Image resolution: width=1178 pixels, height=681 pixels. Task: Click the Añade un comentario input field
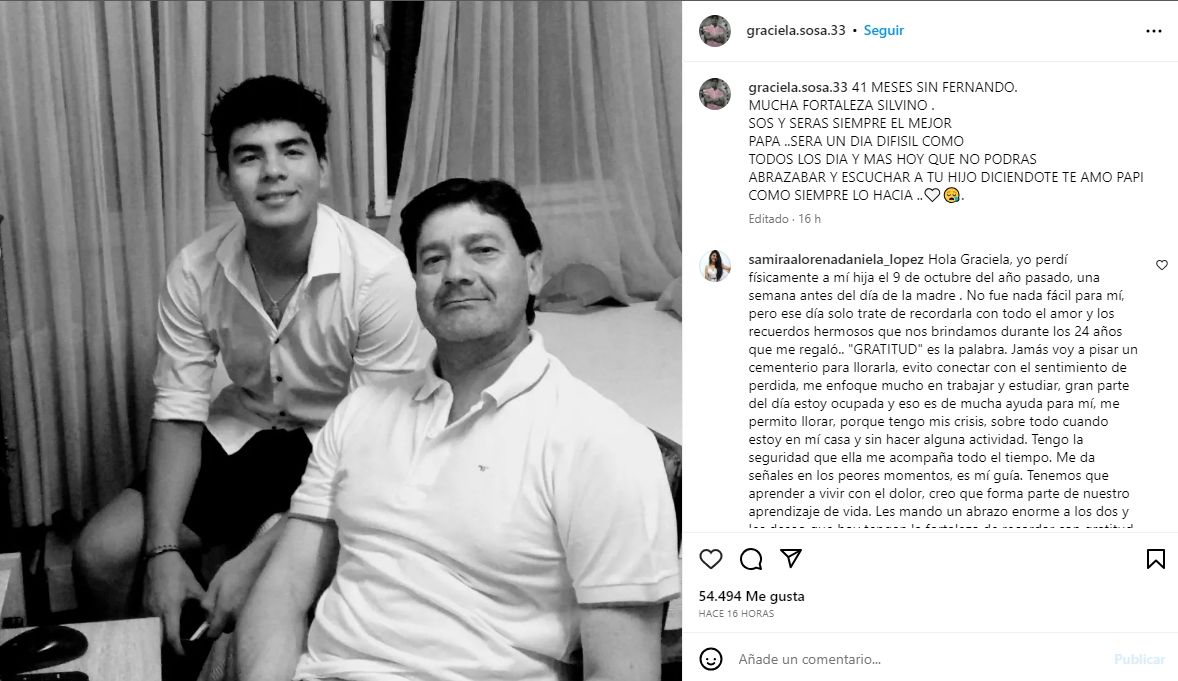[x=918, y=659]
